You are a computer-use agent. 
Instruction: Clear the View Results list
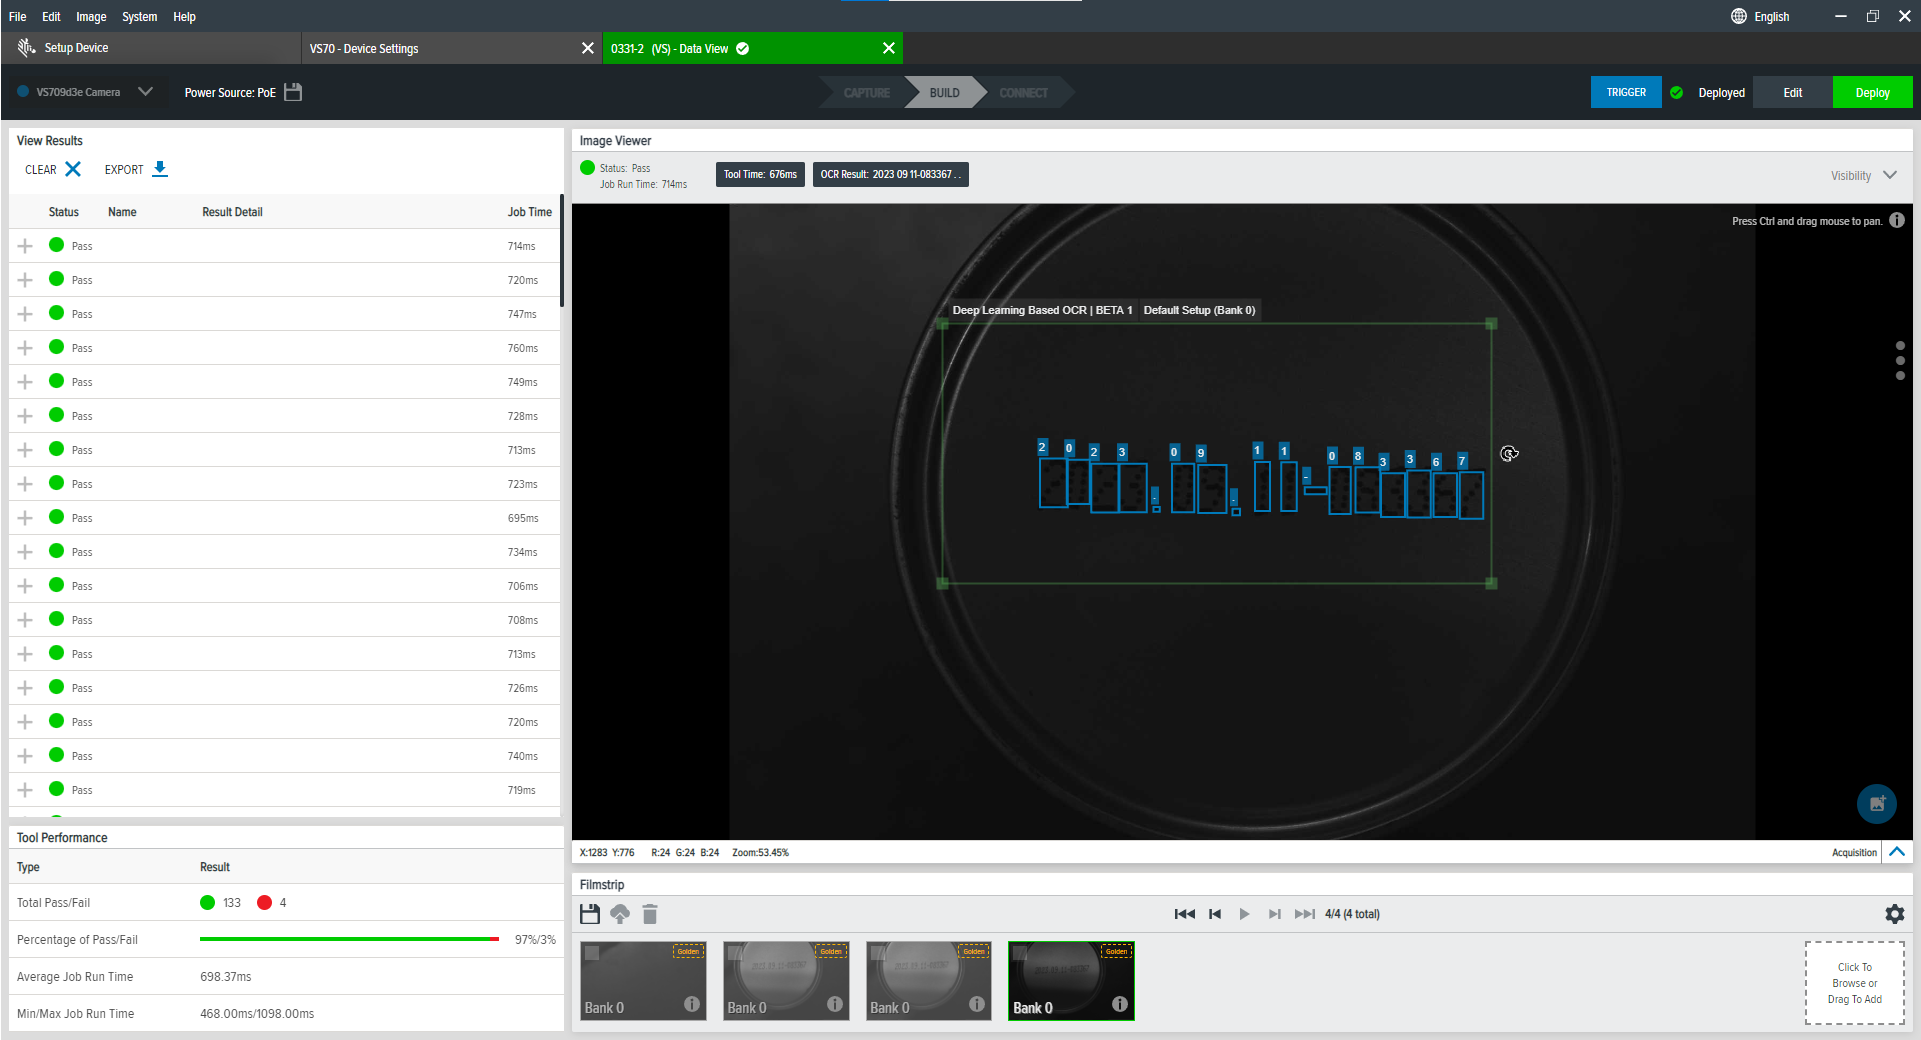[73, 169]
